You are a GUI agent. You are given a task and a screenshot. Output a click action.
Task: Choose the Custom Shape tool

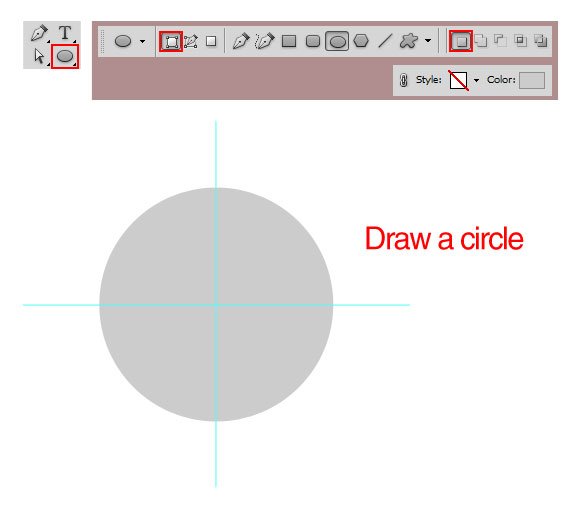409,41
